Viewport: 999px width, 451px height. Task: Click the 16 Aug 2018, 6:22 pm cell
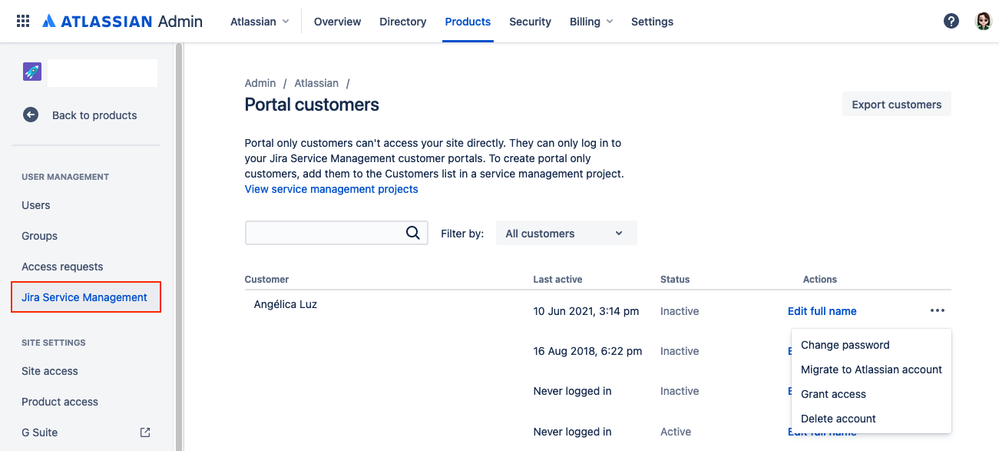click(587, 351)
